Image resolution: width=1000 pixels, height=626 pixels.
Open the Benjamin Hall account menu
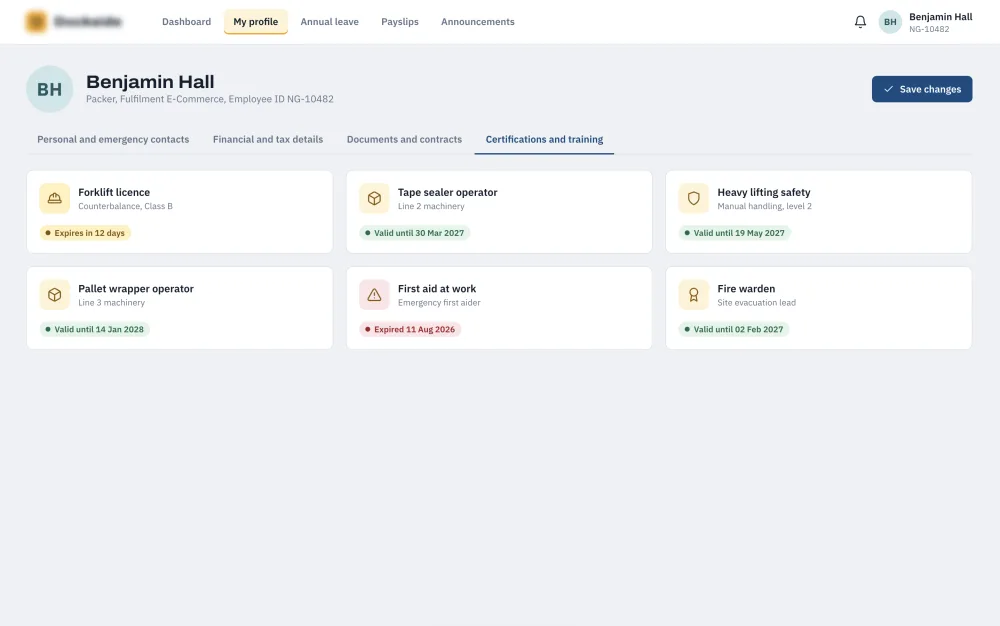coord(925,22)
